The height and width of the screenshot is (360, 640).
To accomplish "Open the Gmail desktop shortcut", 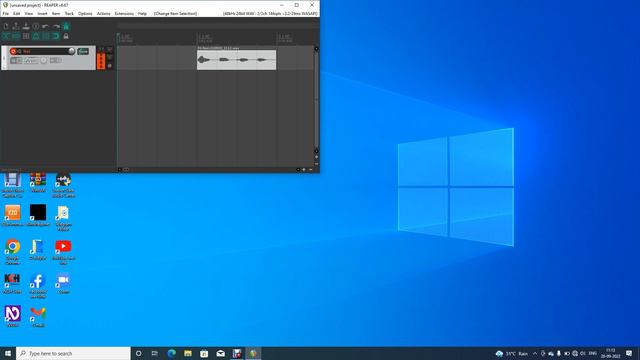I will pyautogui.click(x=38, y=316).
